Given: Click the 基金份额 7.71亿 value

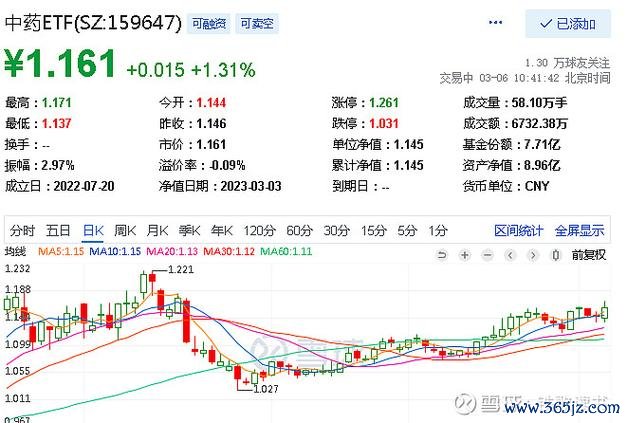Looking at the screenshot, I should [x=542, y=144].
